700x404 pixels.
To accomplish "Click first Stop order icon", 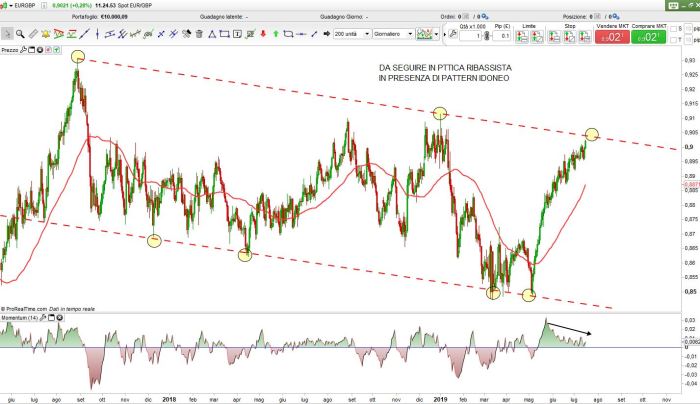I will point(554,37).
